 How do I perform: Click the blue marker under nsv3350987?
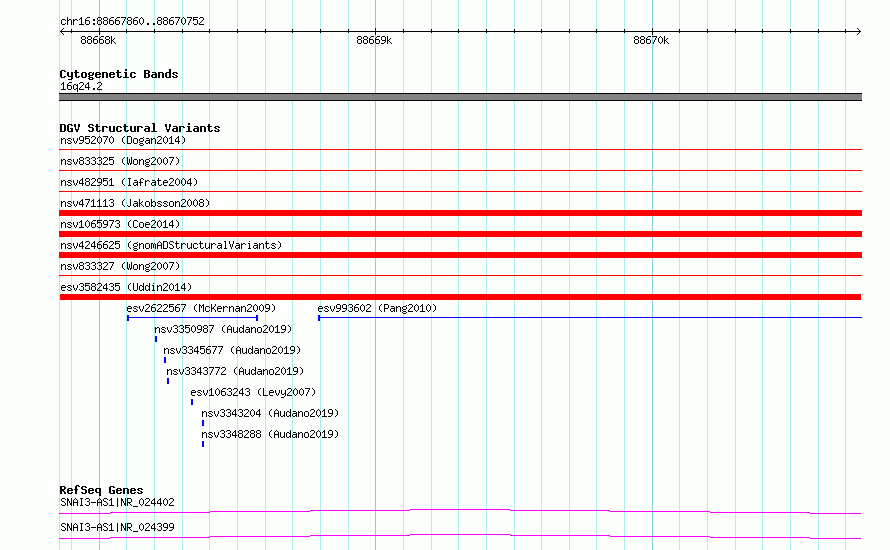tap(156, 339)
